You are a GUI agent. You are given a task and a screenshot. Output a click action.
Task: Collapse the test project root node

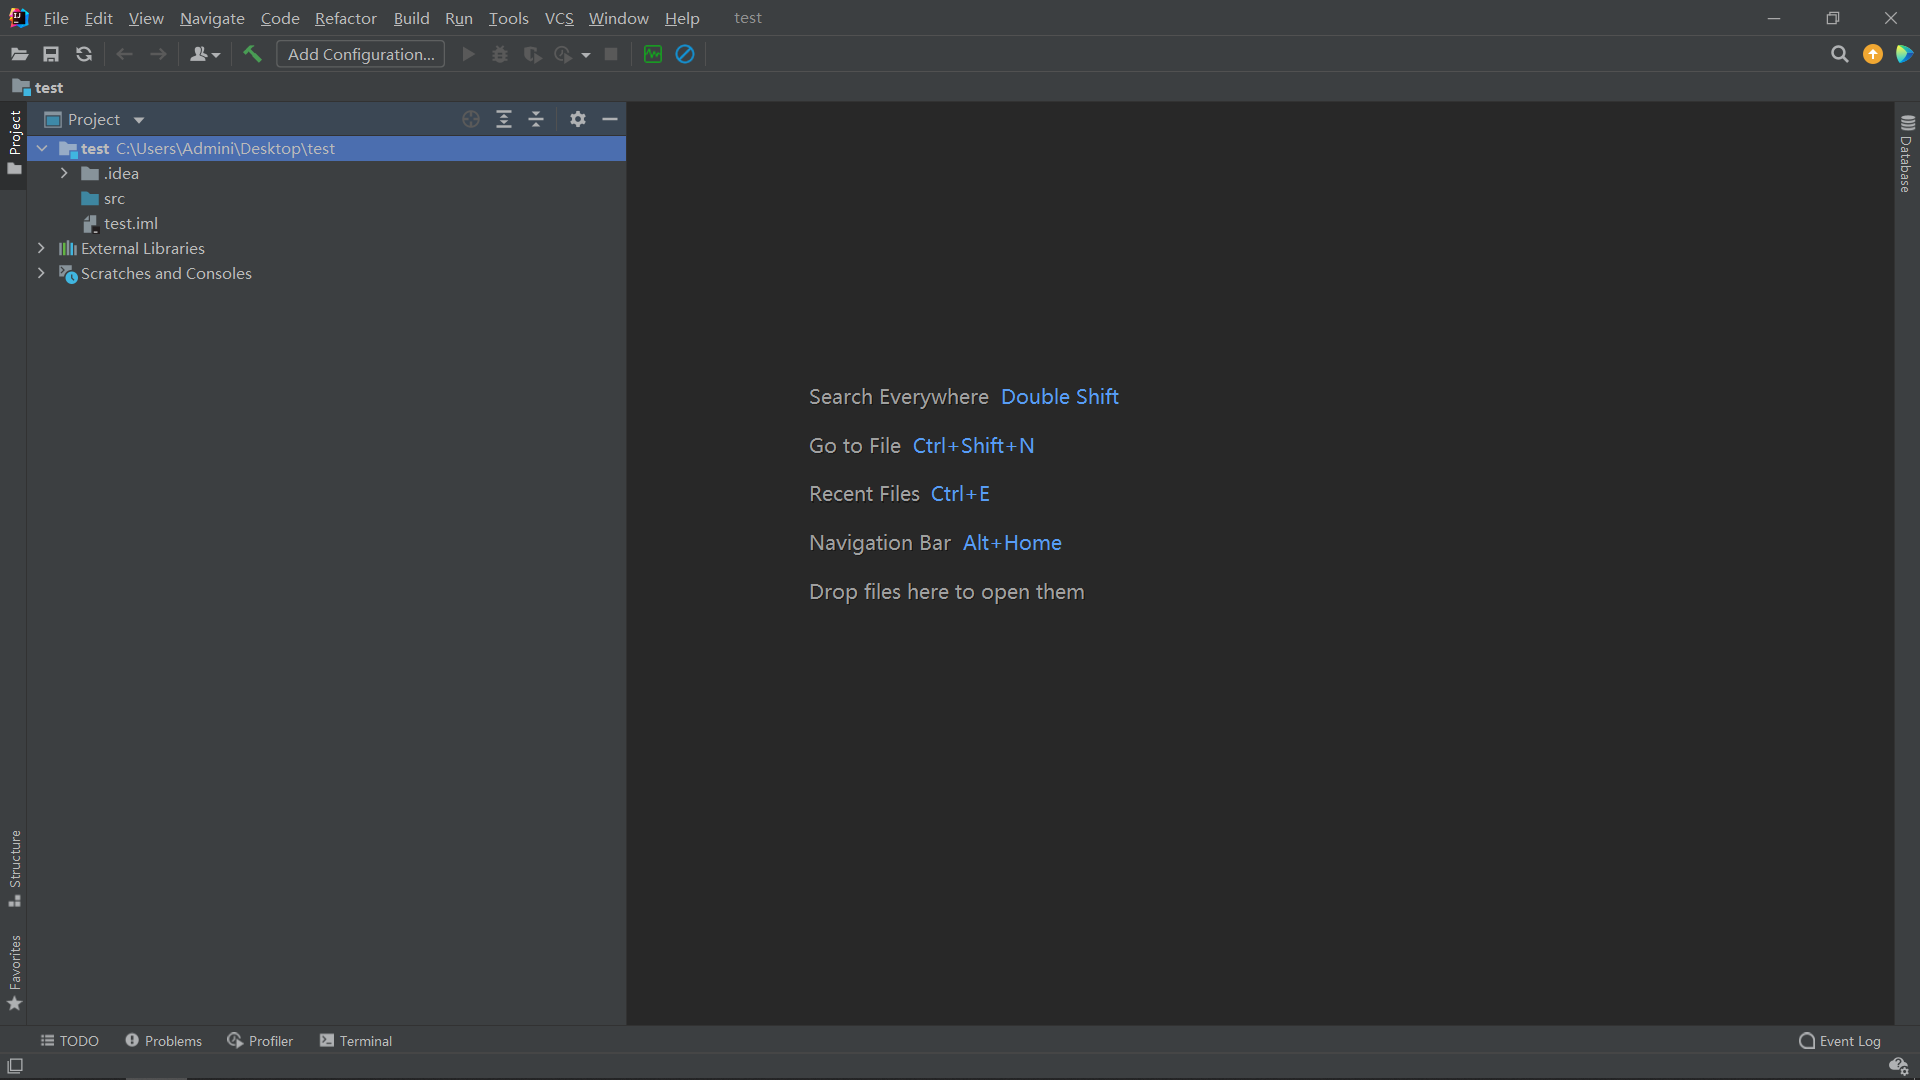[42, 148]
